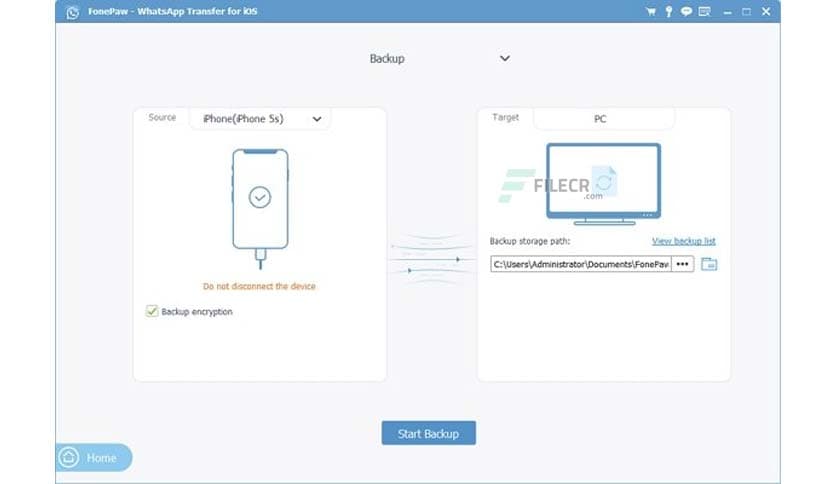Click the 'Do not disconnect the device' text
The image size is (836, 484).
tap(259, 286)
